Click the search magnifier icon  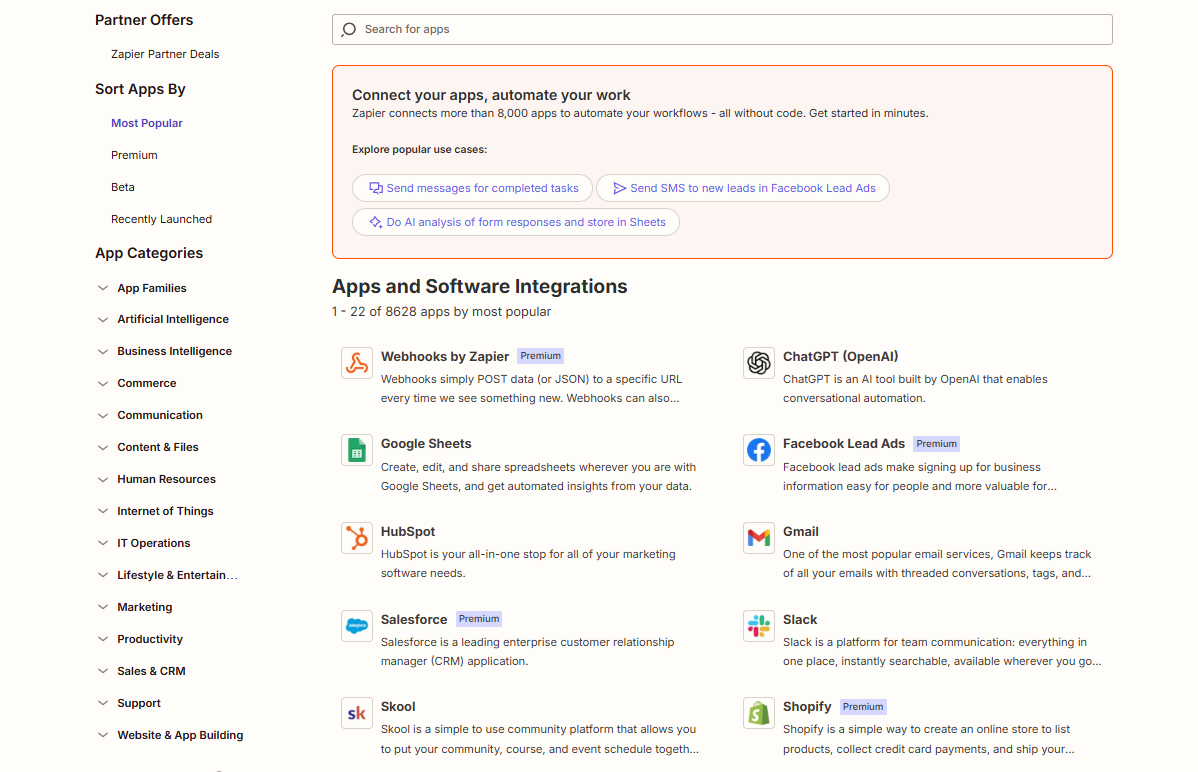coord(349,29)
